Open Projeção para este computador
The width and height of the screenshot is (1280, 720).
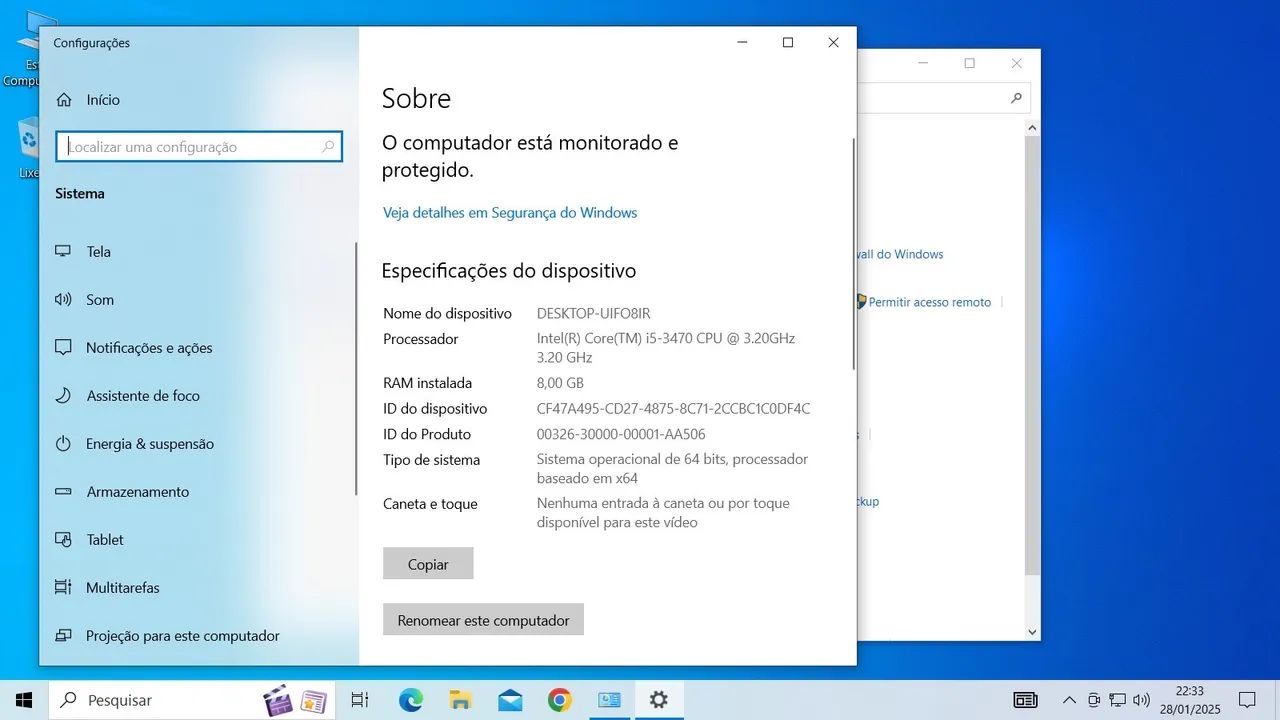tap(182, 636)
